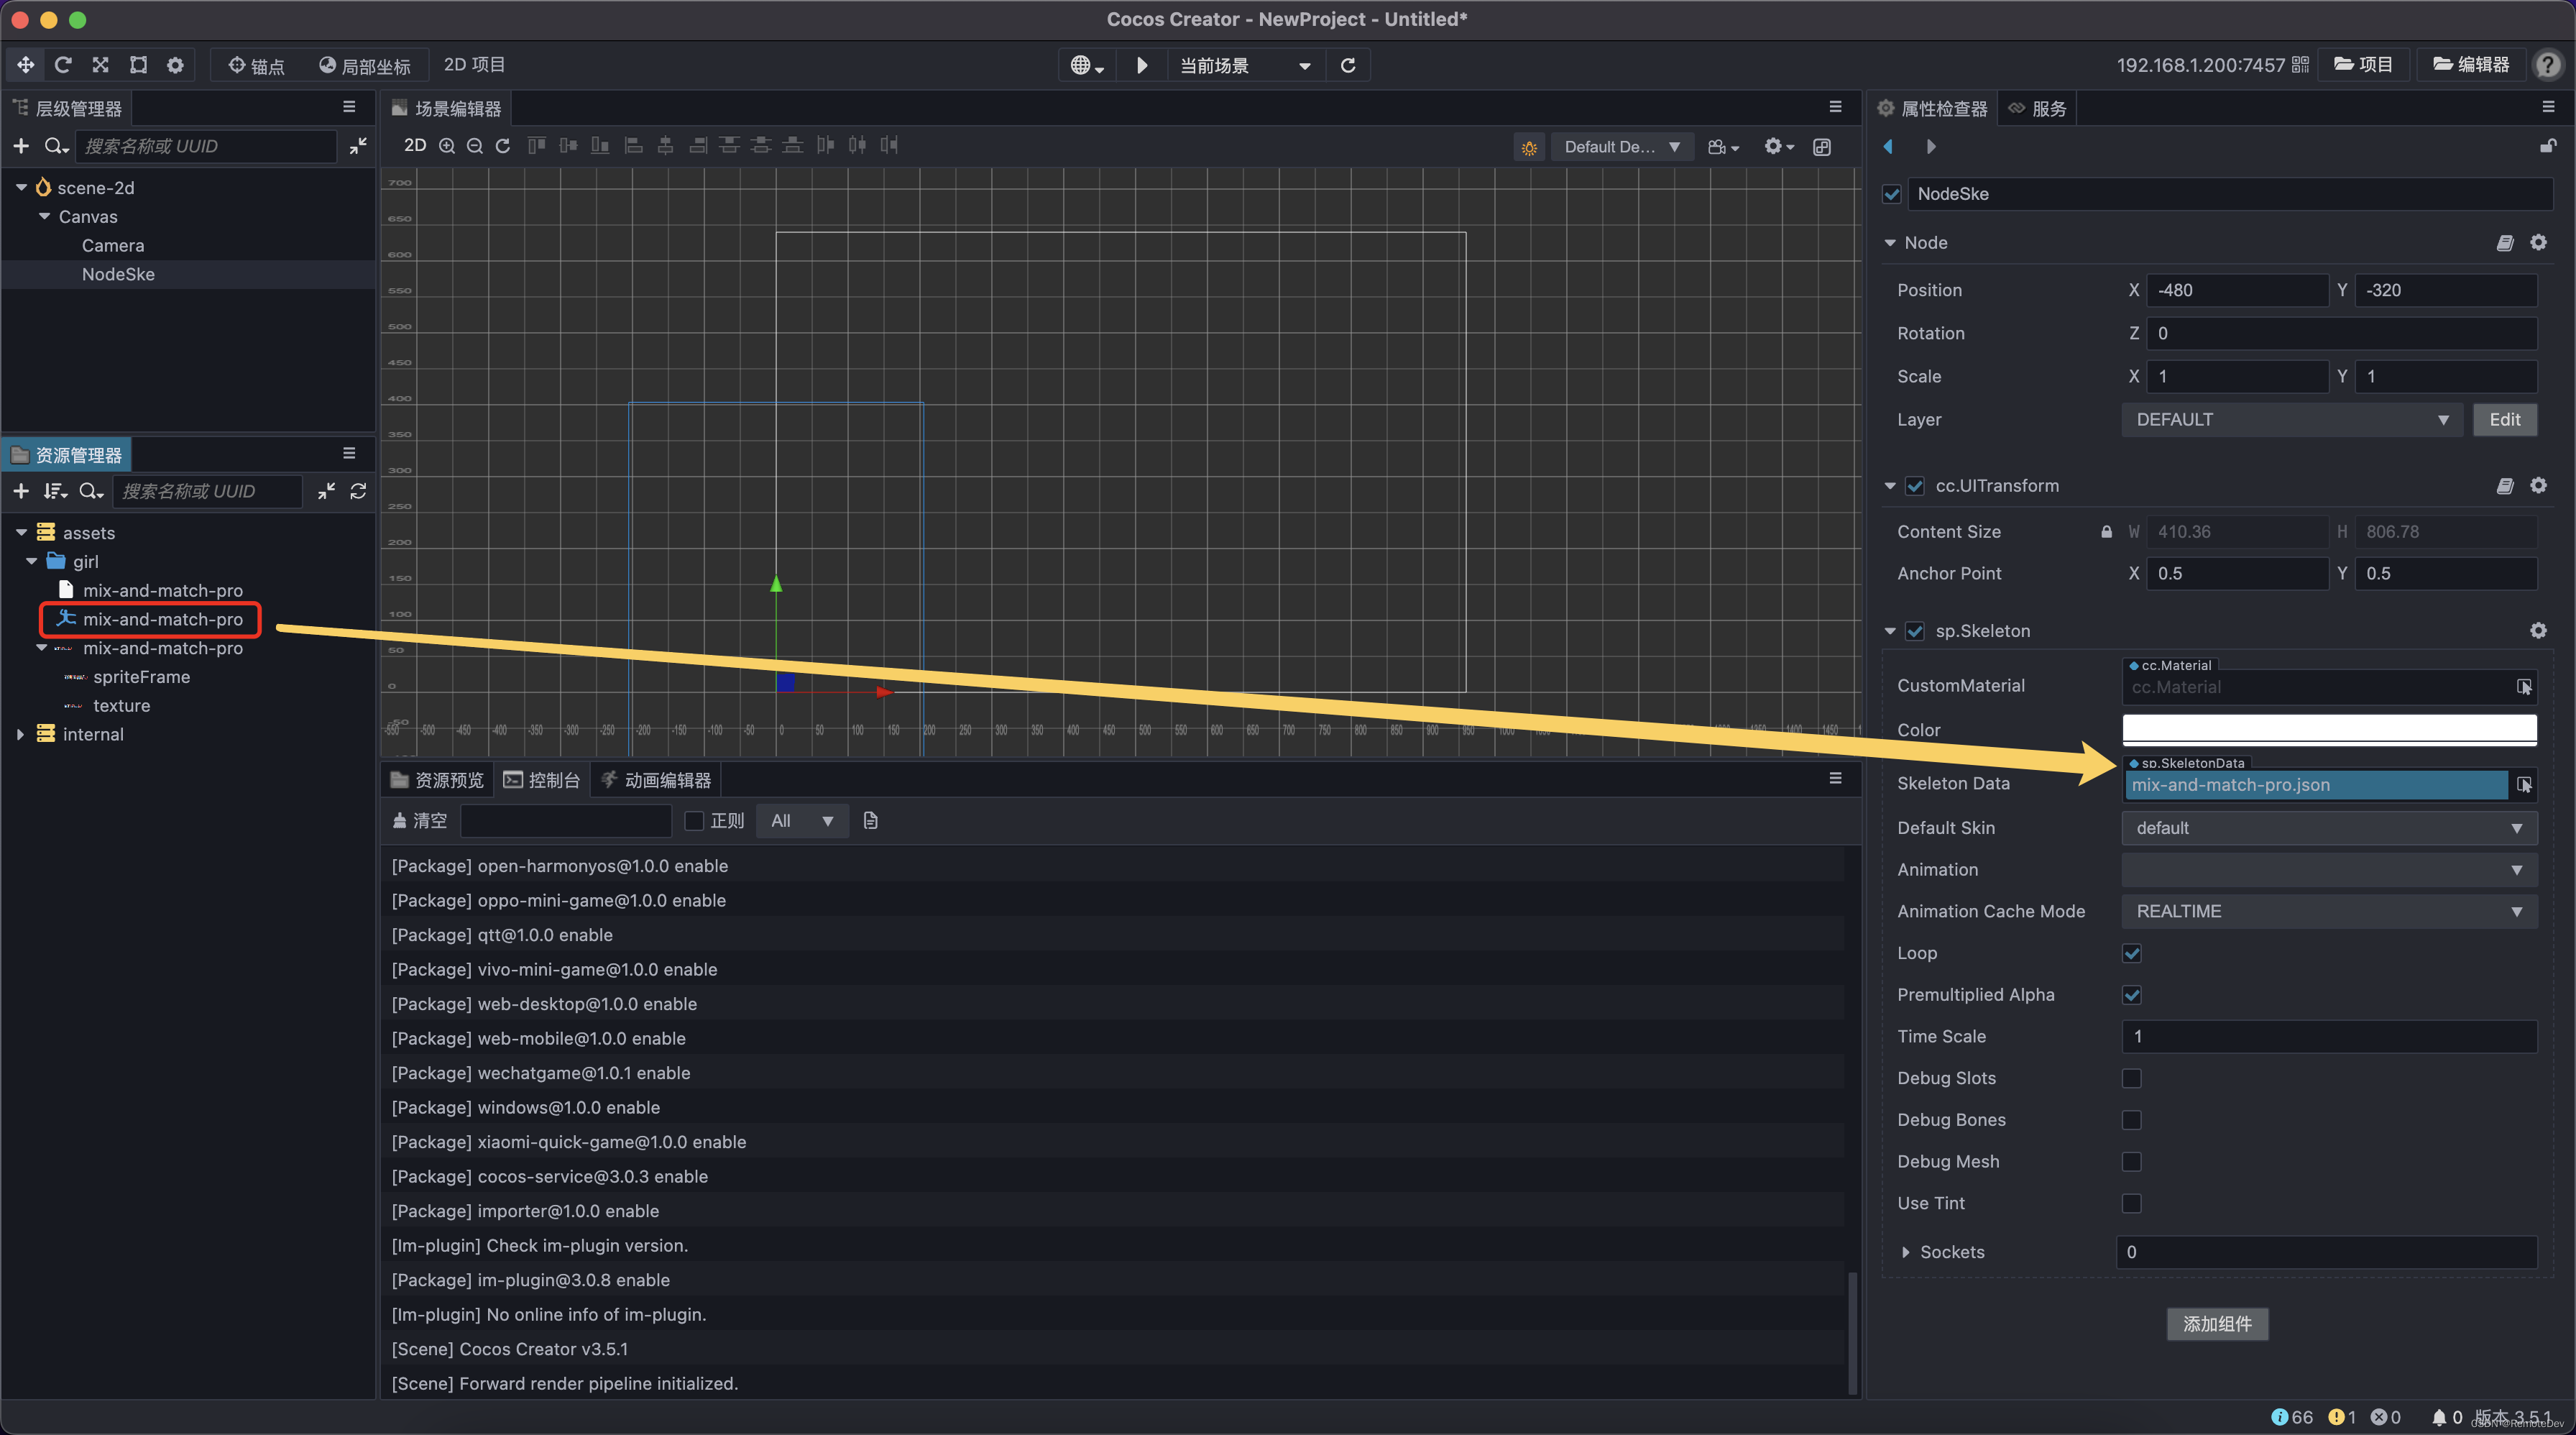Click the scene light toggle icon
The width and height of the screenshot is (2576, 1435).
(x=1529, y=147)
